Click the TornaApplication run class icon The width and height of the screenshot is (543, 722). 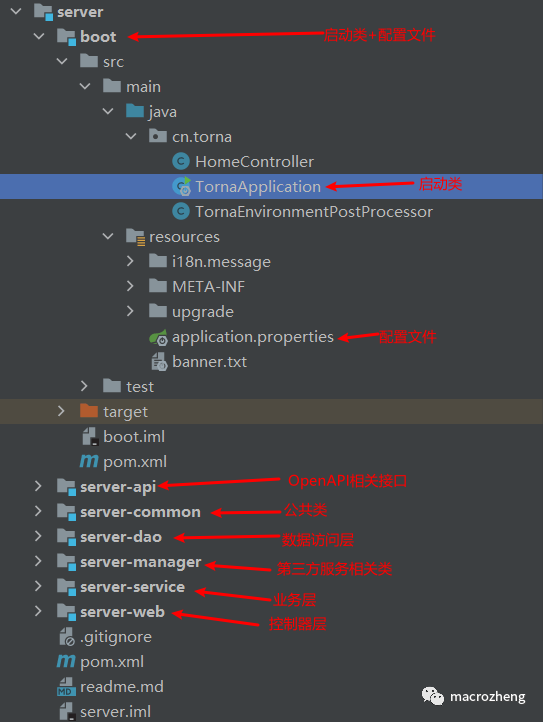point(181,186)
